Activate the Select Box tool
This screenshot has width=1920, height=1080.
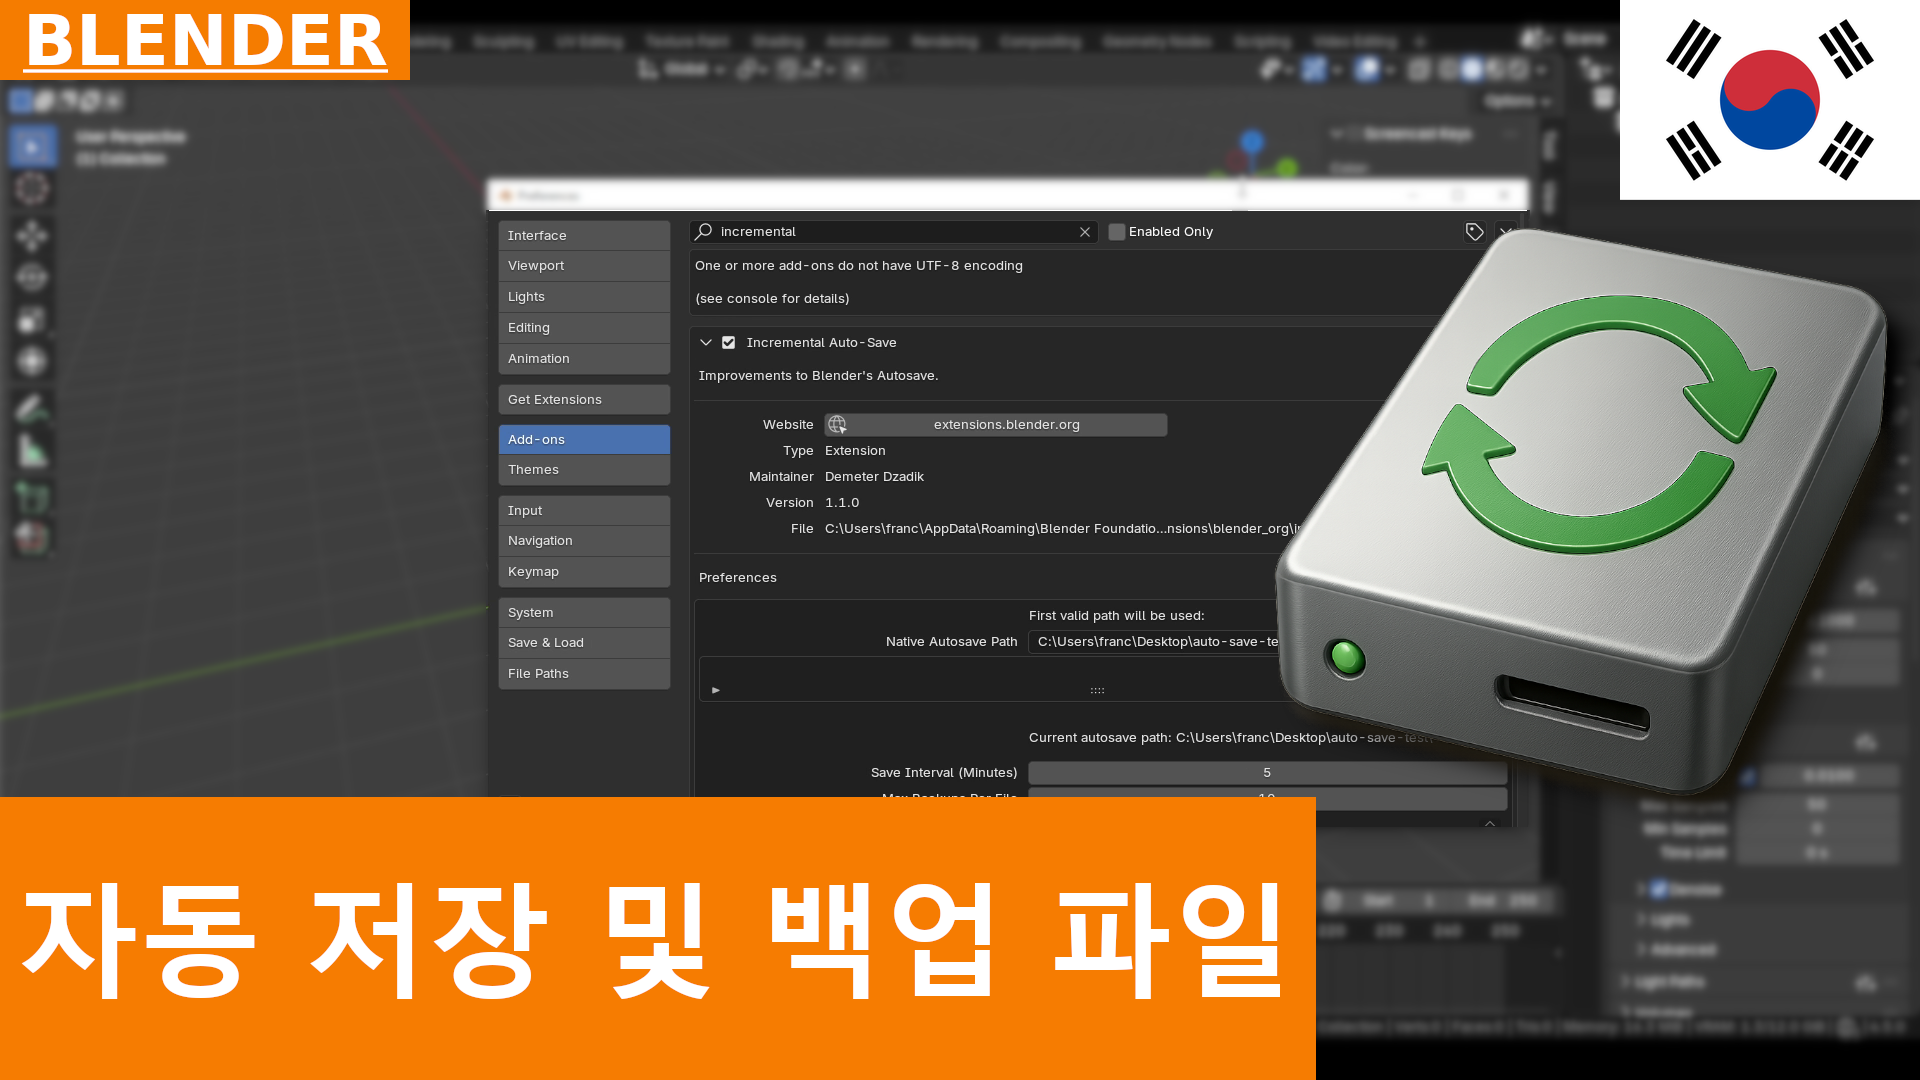pyautogui.click(x=32, y=147)
